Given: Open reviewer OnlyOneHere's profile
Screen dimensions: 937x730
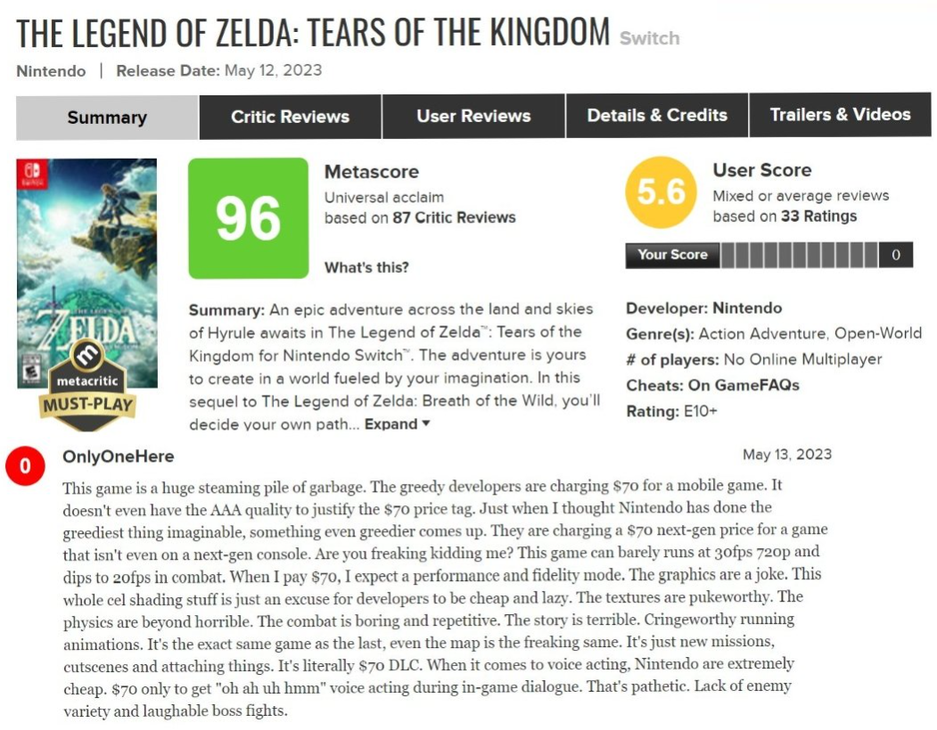Looking at the screenshot, I should 118,457.
